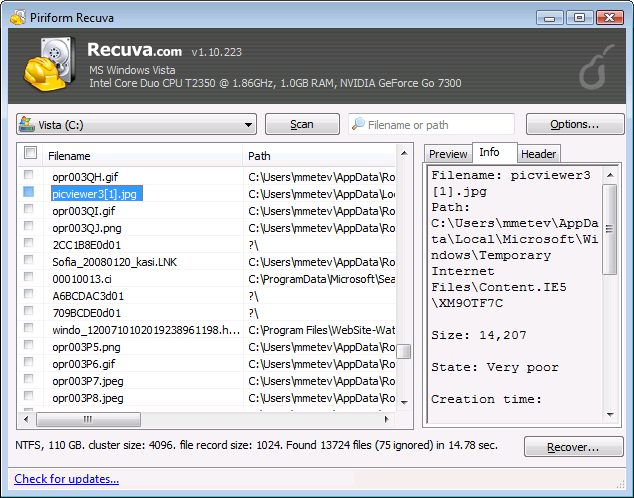Switch to the Preview tab
The height and width of the screenshot is (498, 634).
tap(448, 154)
